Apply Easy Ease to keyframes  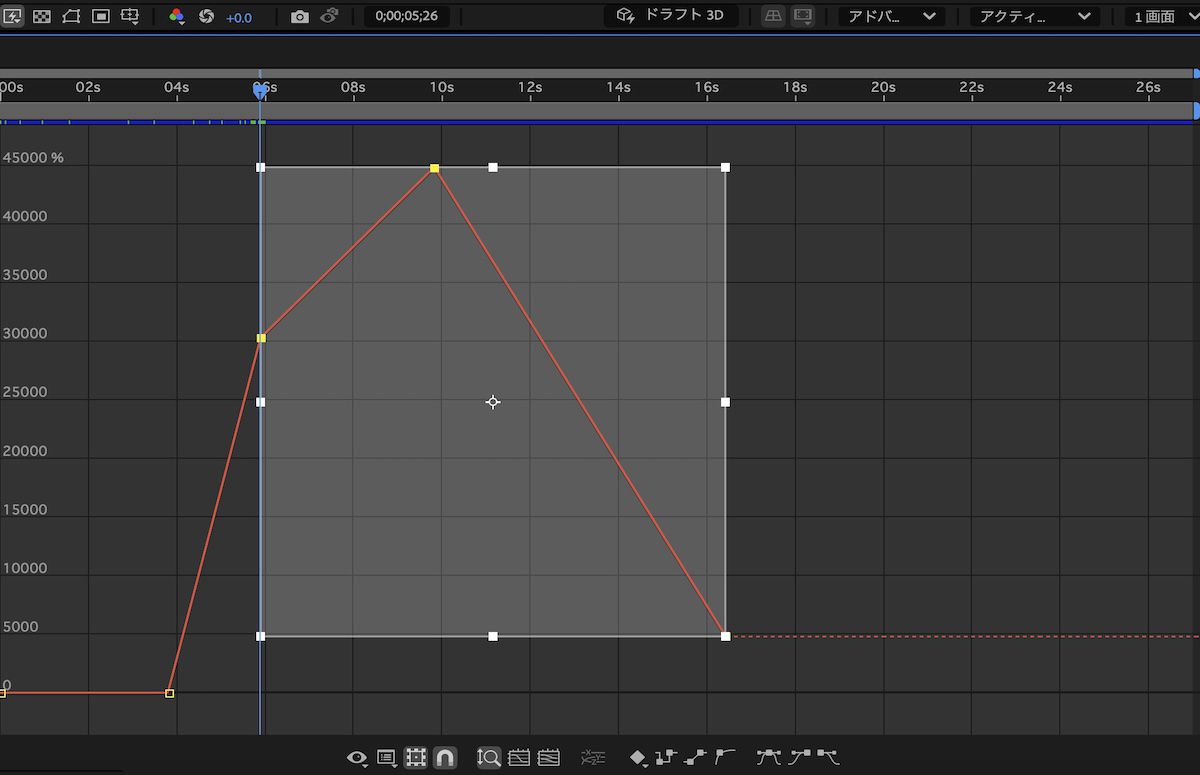pyautogui.click(x=768, y=758)
